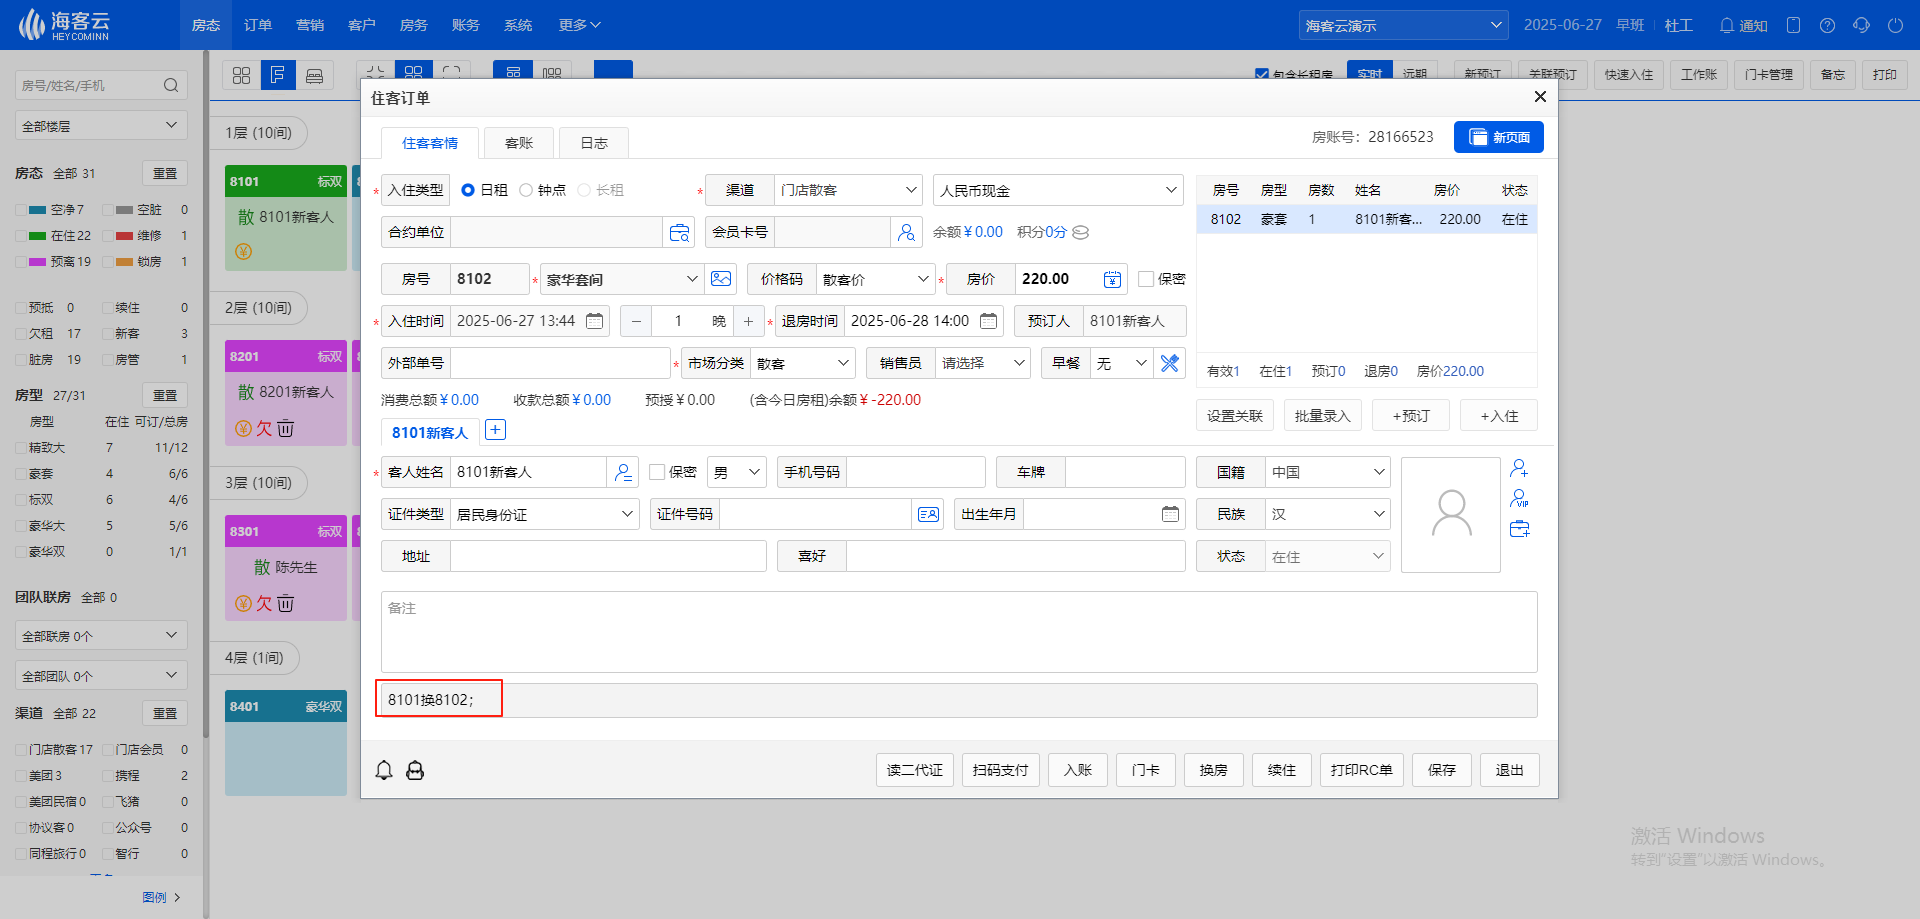Open the 更多 menu in top navigation
The width and height of the screenshot is (1920, 919).
[579, 25]
